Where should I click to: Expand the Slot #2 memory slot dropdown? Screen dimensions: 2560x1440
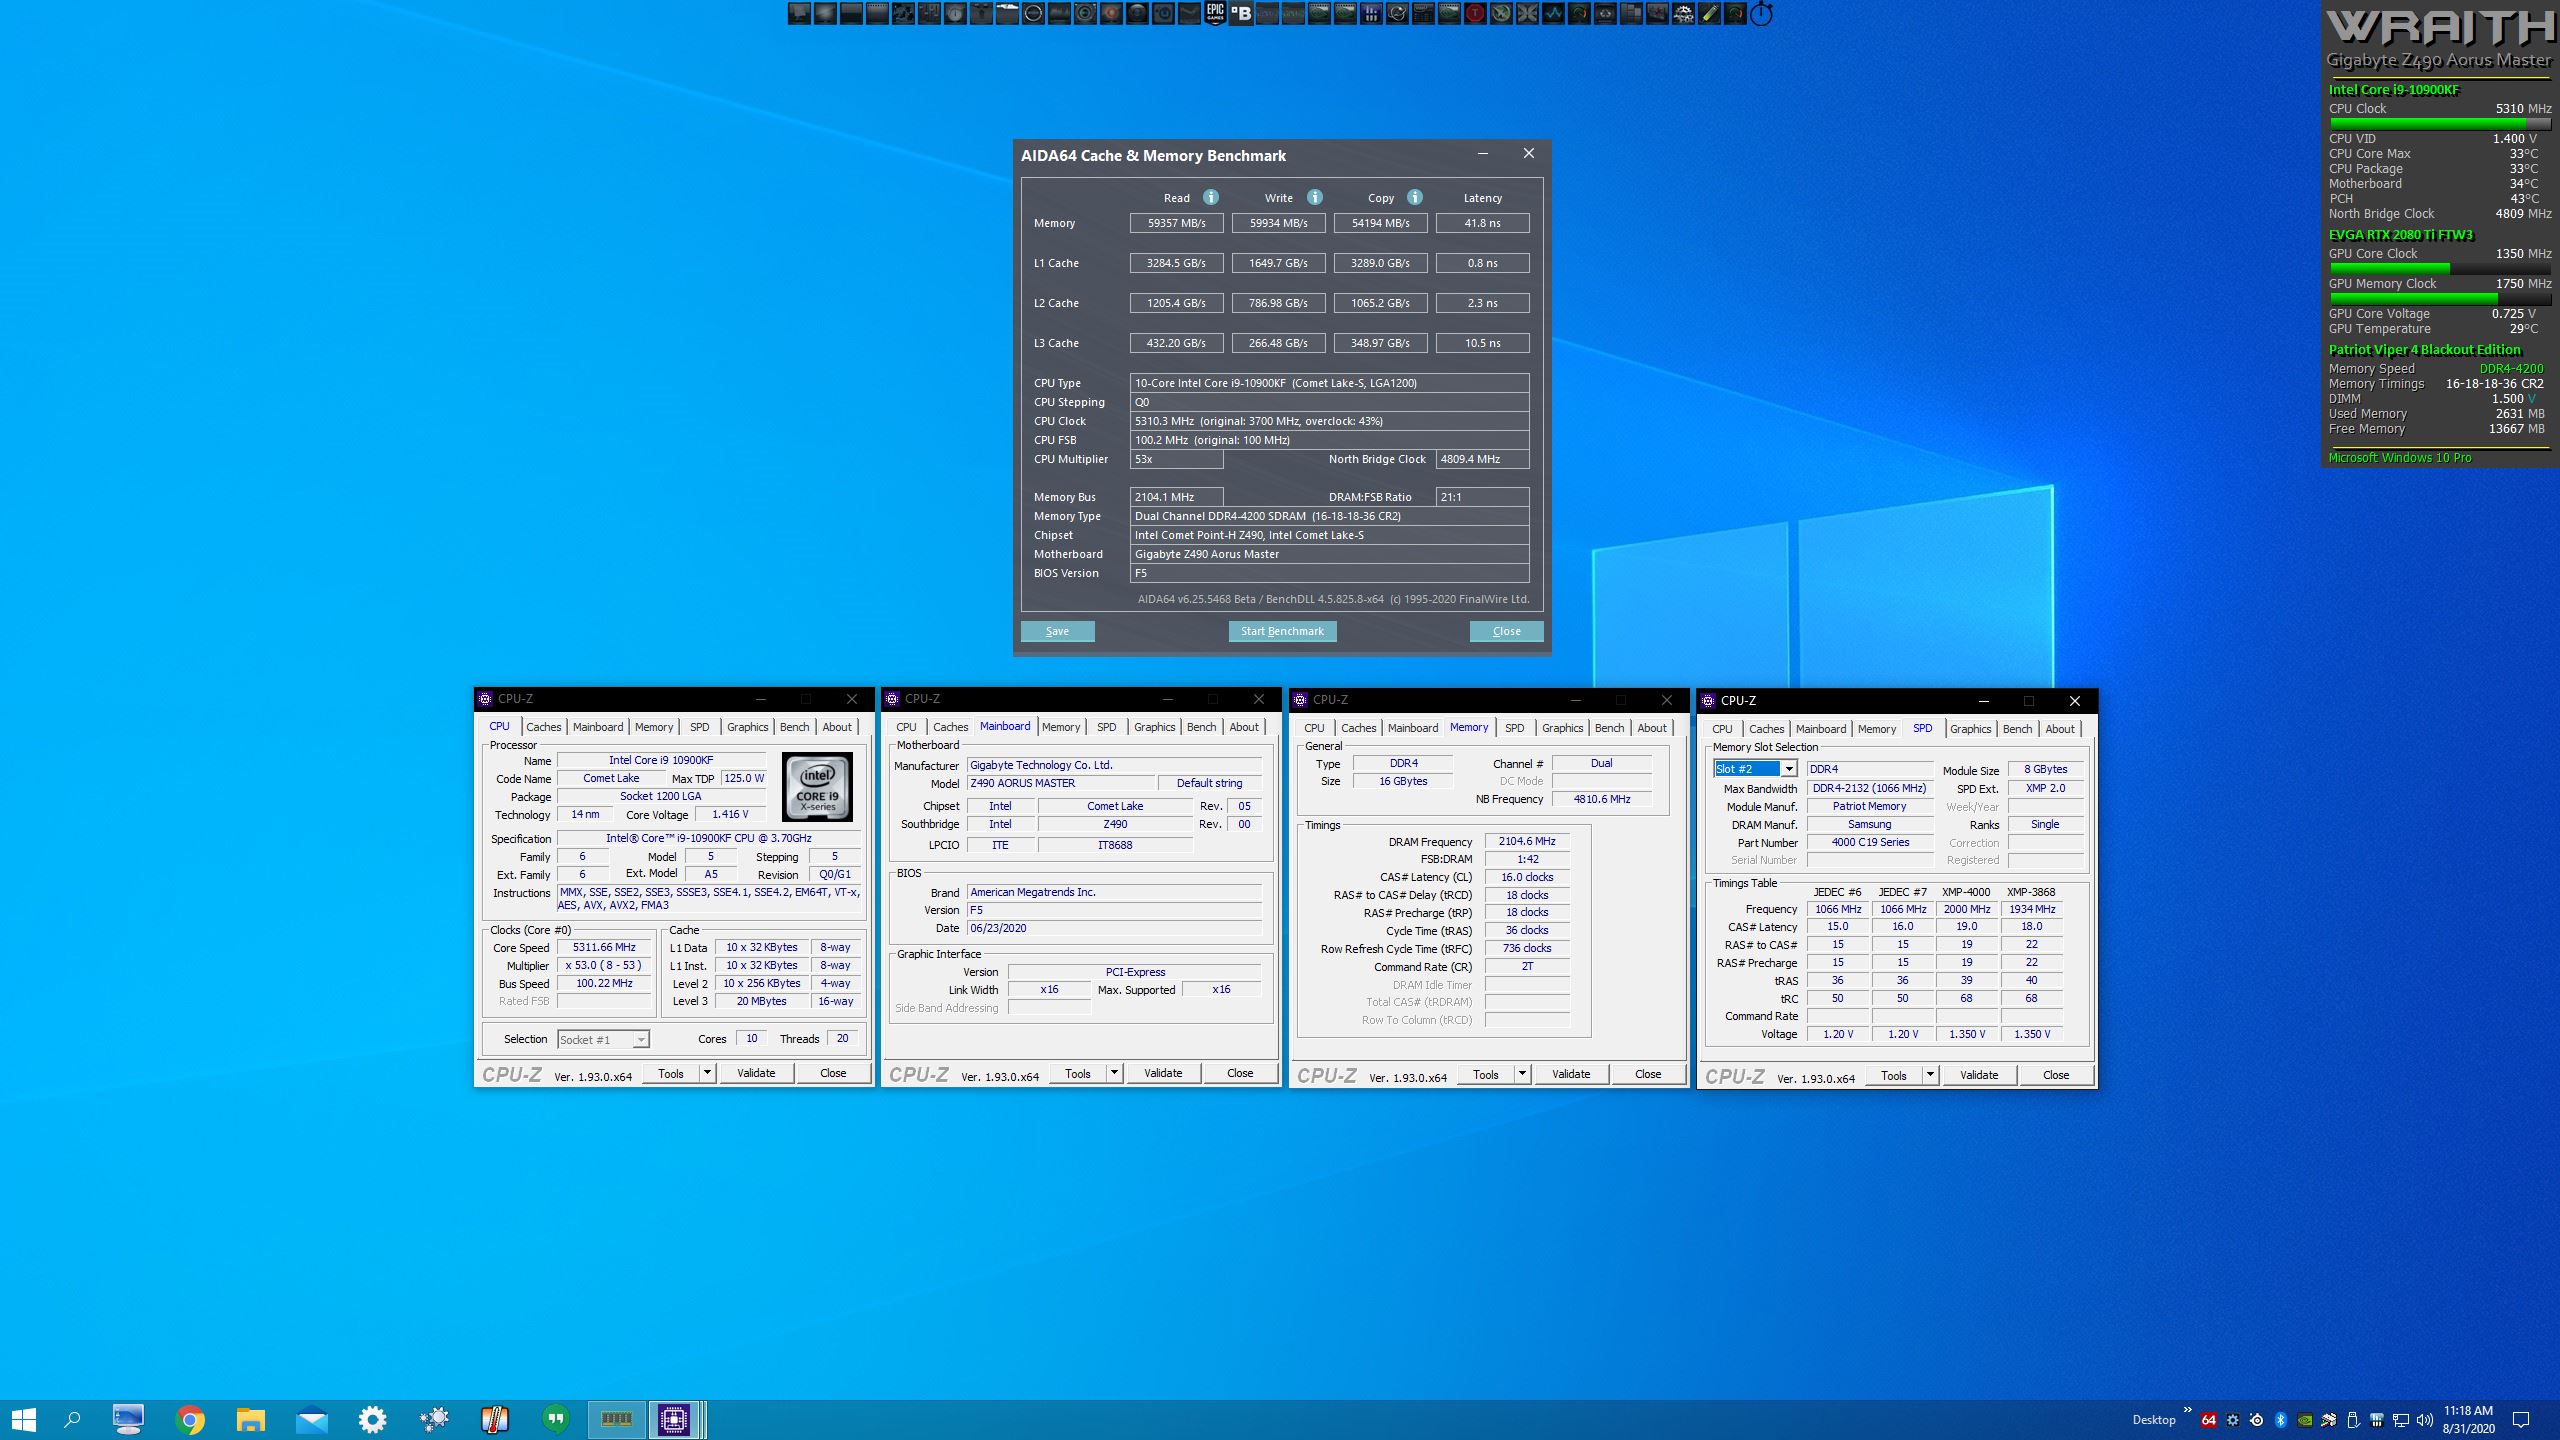click(x=1788, y=769)
